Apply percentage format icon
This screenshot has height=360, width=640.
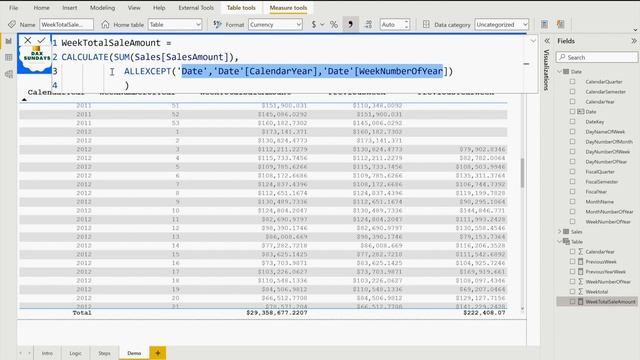pyautogui.click(x=334, y=24)
